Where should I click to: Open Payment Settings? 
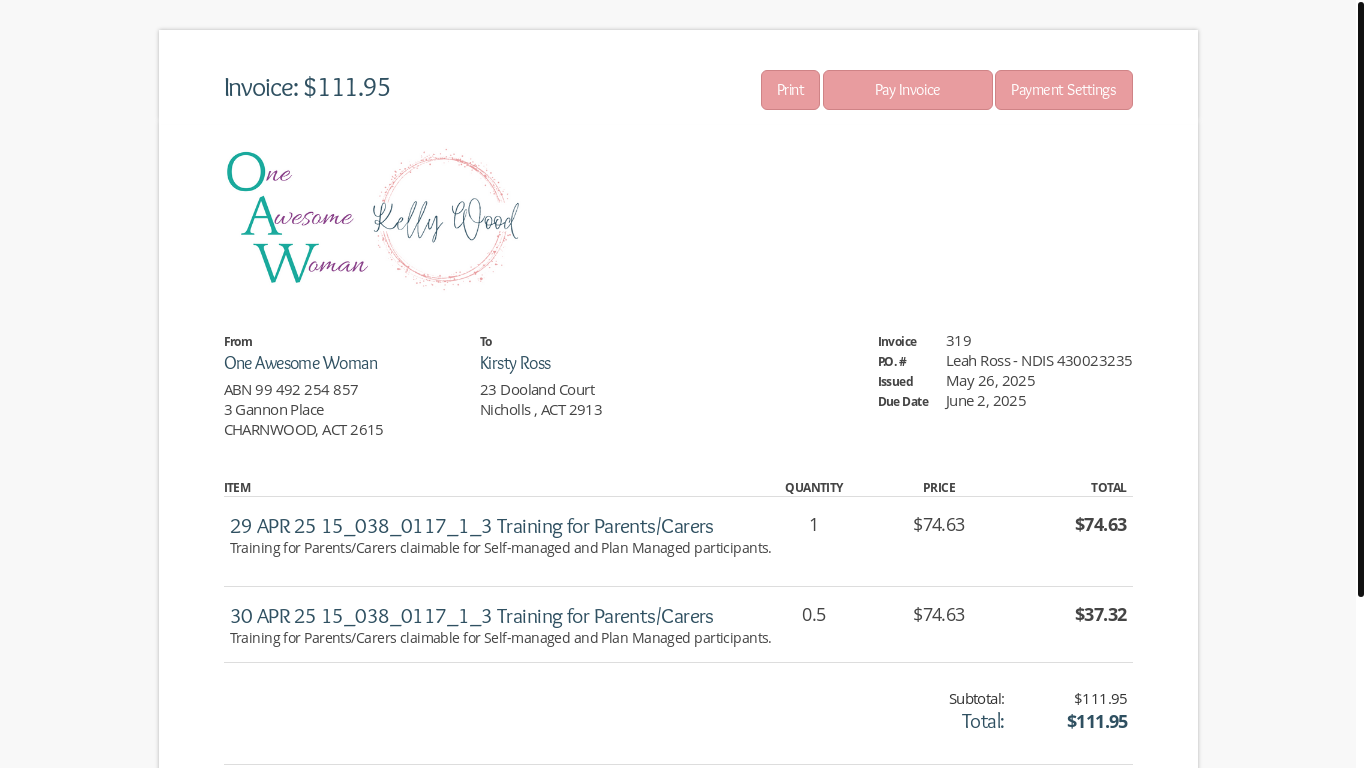(1063, 90)
